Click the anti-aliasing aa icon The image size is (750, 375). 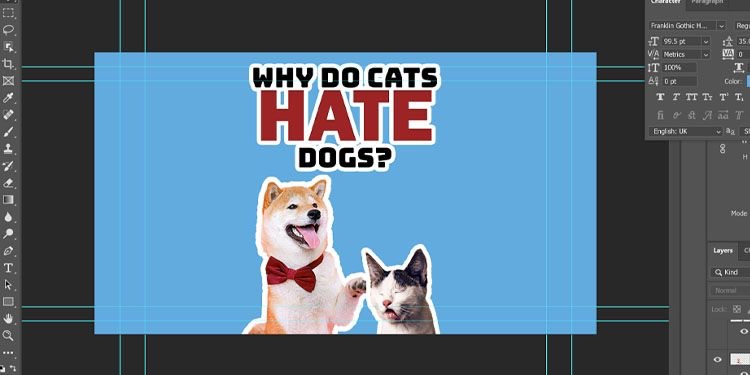[x=730, y=131]
